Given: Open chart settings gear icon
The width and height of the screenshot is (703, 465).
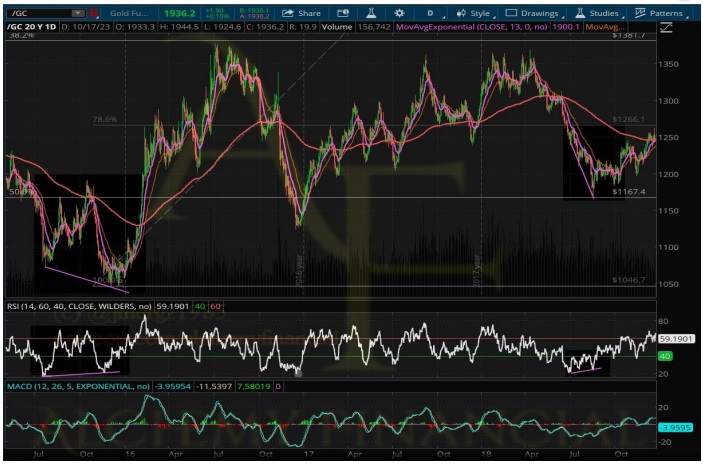Looking at the screenshot, I should click(399, 13).
